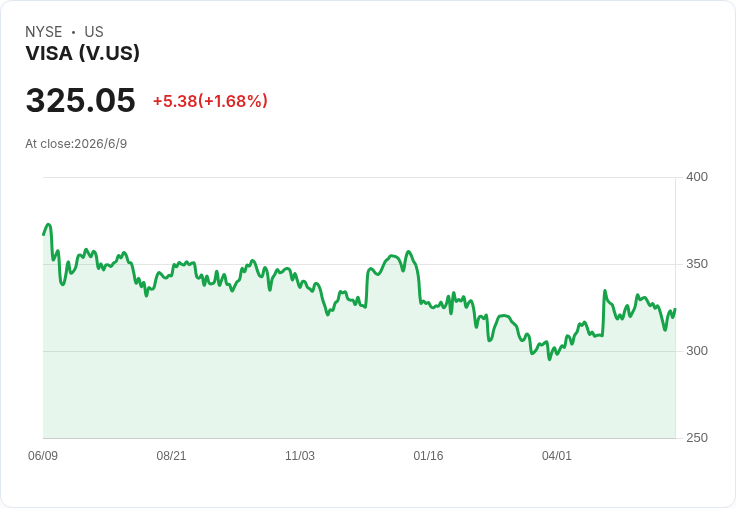Click the 300 y-axis price label
The image size is (736, 508).
point(697,351)
